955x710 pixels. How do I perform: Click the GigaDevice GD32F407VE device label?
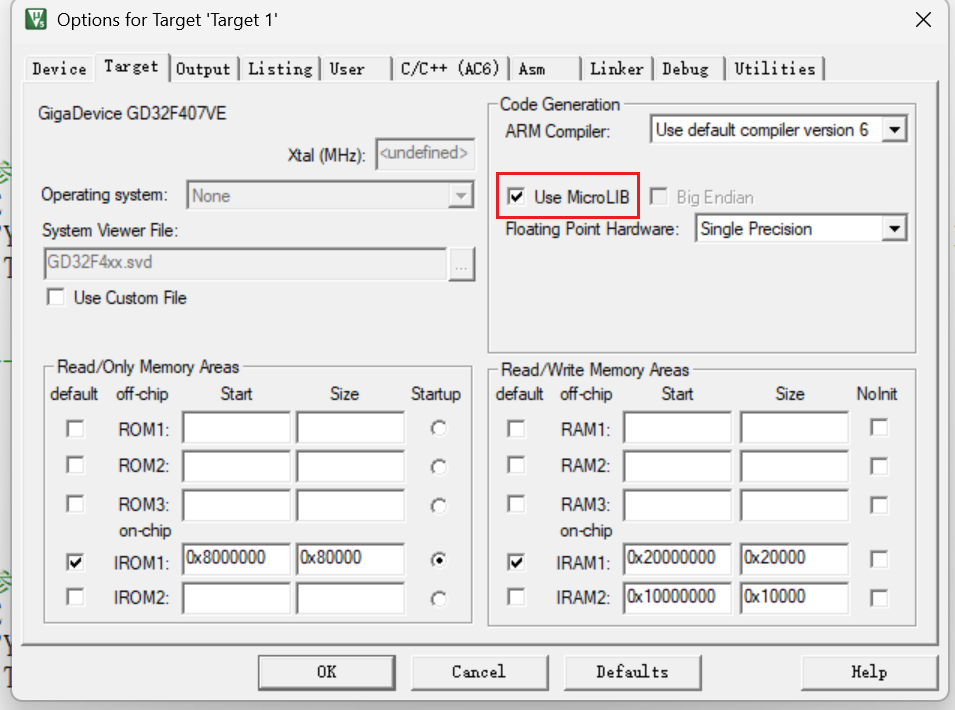tap(132, 113)
